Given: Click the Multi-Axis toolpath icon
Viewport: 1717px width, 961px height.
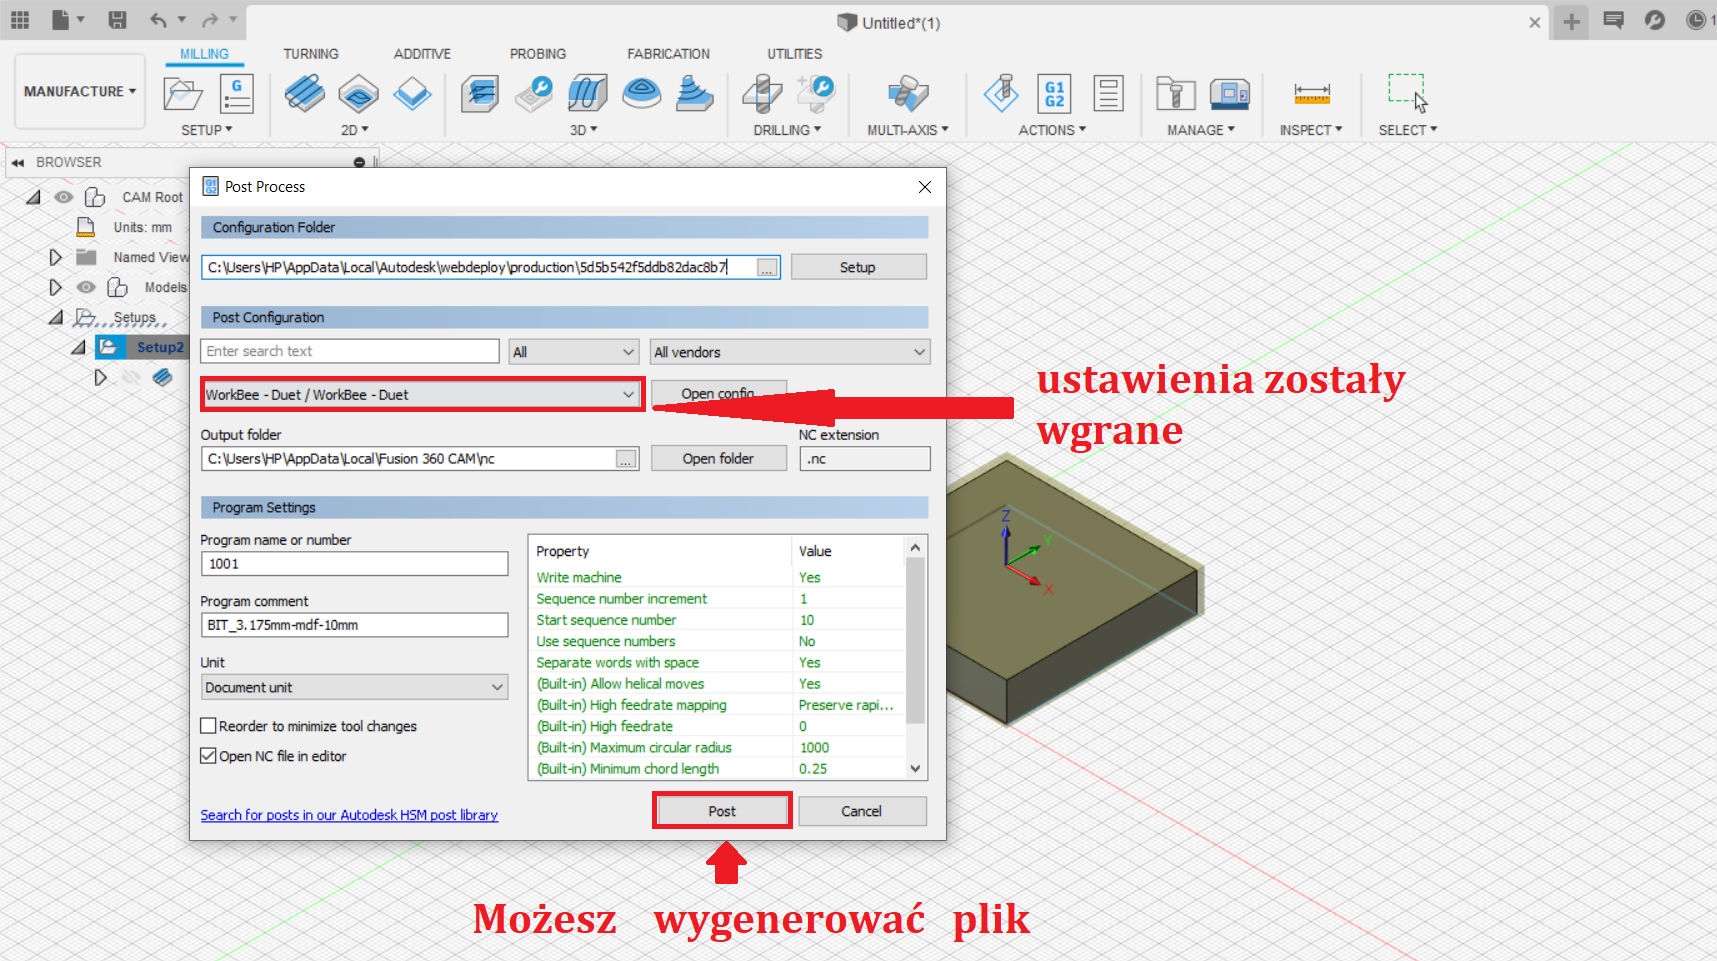Looking at the screenshot, I should coord(908,94).
